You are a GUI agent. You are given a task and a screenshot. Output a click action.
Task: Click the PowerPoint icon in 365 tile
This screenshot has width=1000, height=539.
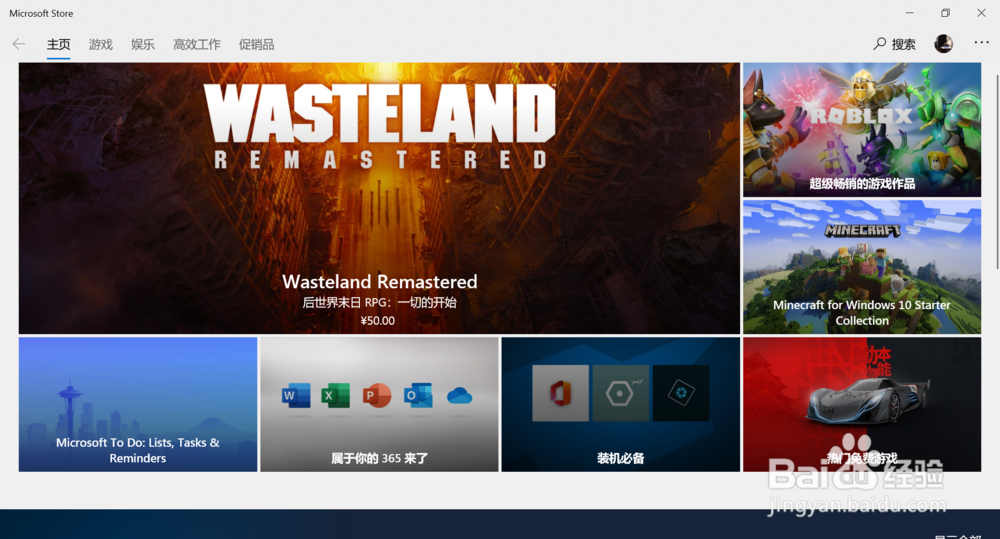[376, 395]
